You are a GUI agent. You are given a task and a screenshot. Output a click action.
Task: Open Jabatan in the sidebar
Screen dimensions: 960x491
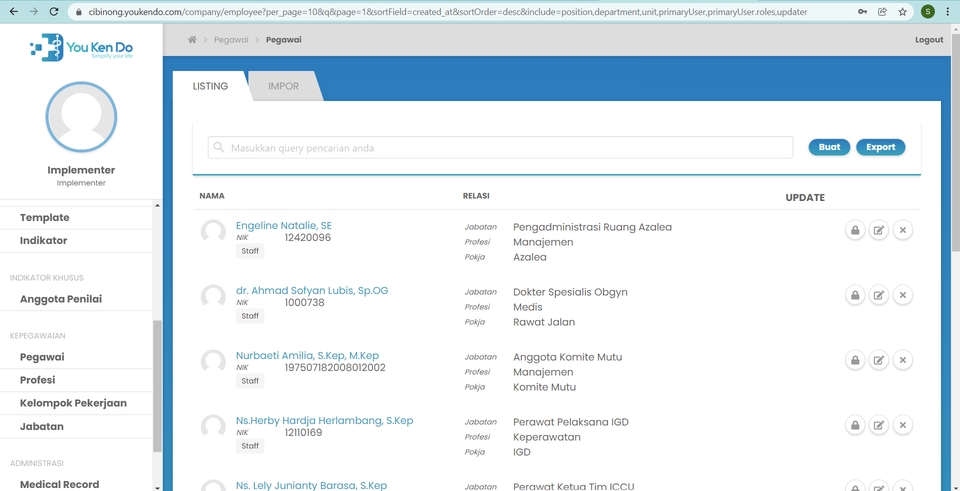pyautogui.click(x=42, y=427)
